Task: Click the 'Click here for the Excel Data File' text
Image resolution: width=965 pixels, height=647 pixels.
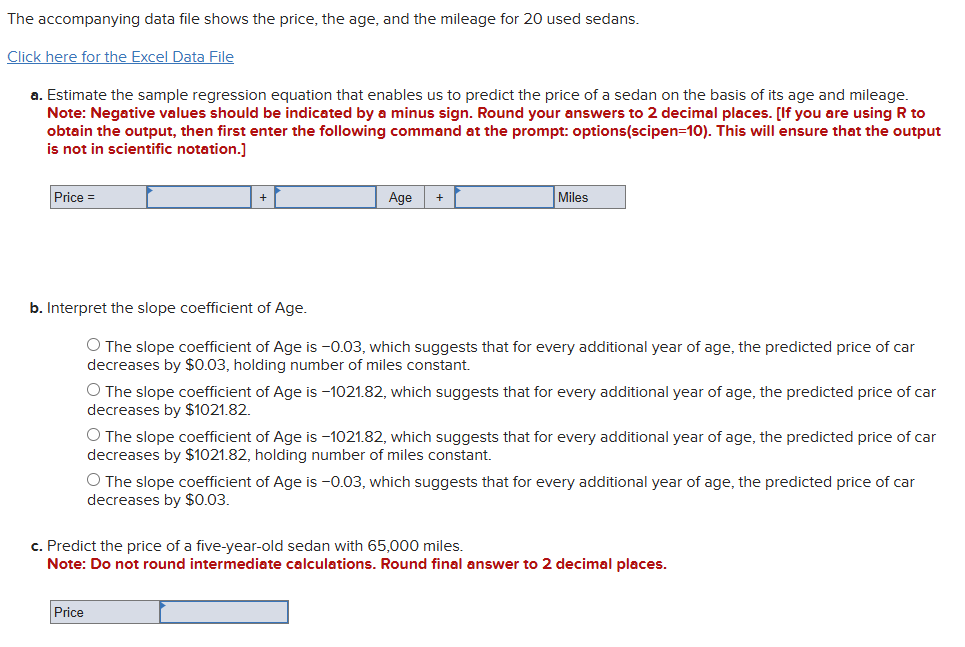Action: pyautogui.click(x=120, y=56)
